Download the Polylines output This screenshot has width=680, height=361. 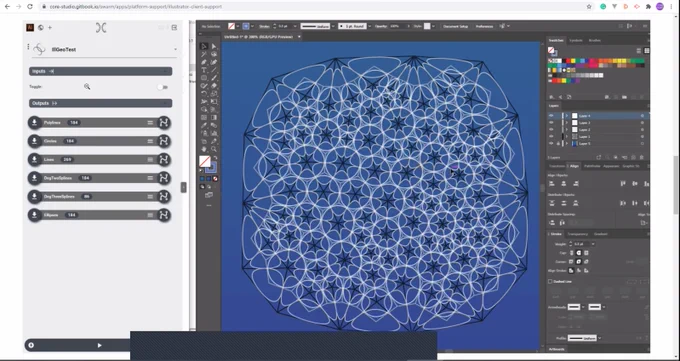pos(35,123)
